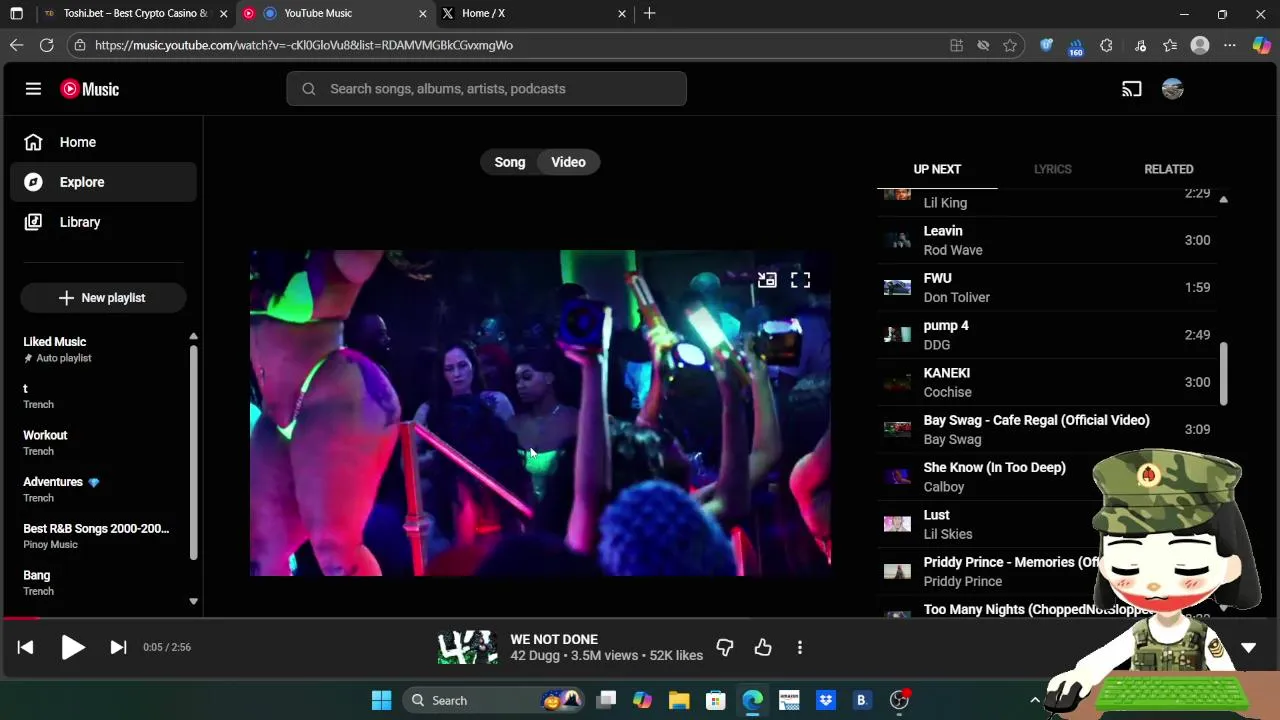Viewport: 1280px width, 720px height.
Task: Play the current song
Action: click(72, 647)
